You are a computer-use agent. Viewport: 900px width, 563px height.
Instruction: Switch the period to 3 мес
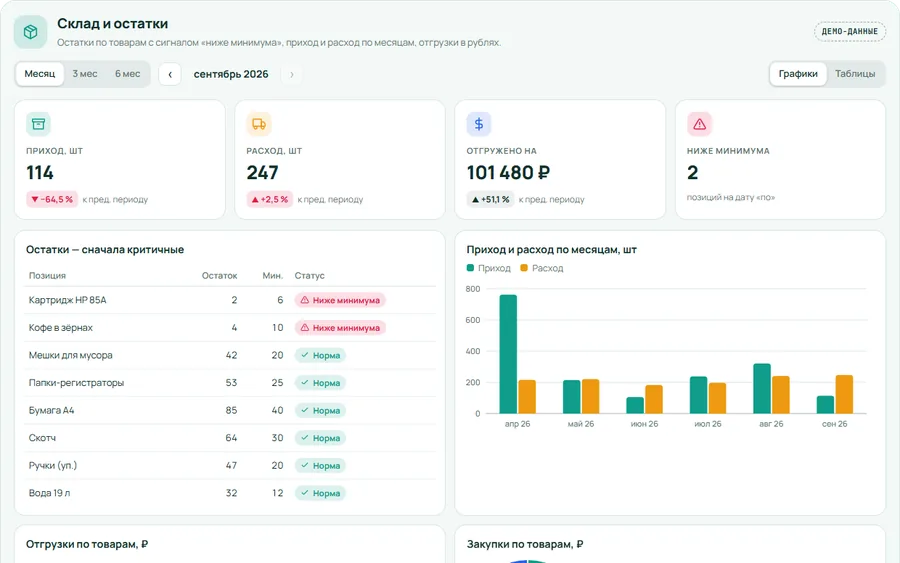[85, 74]
